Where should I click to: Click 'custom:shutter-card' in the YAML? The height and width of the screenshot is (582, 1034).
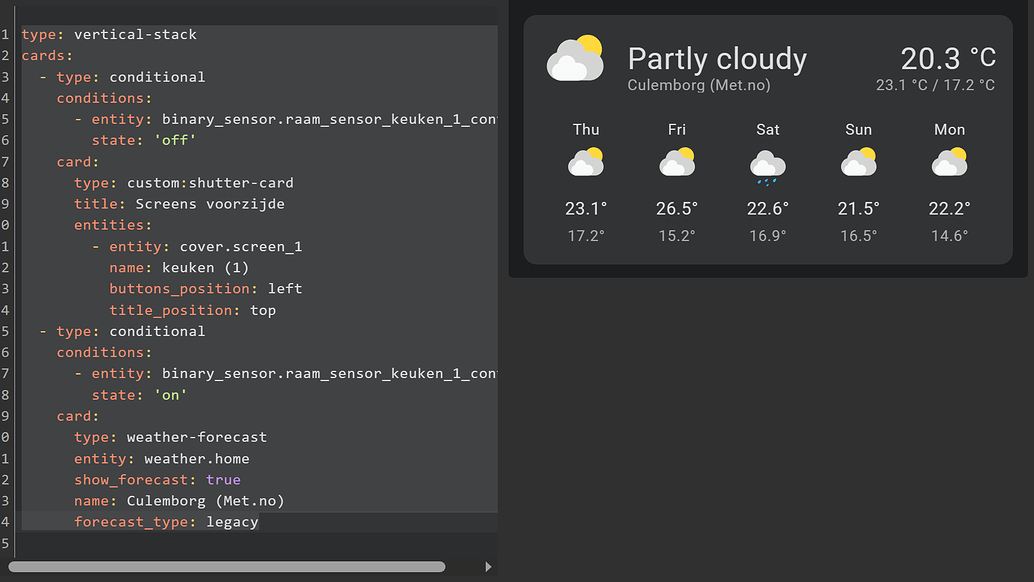[210, 183]
